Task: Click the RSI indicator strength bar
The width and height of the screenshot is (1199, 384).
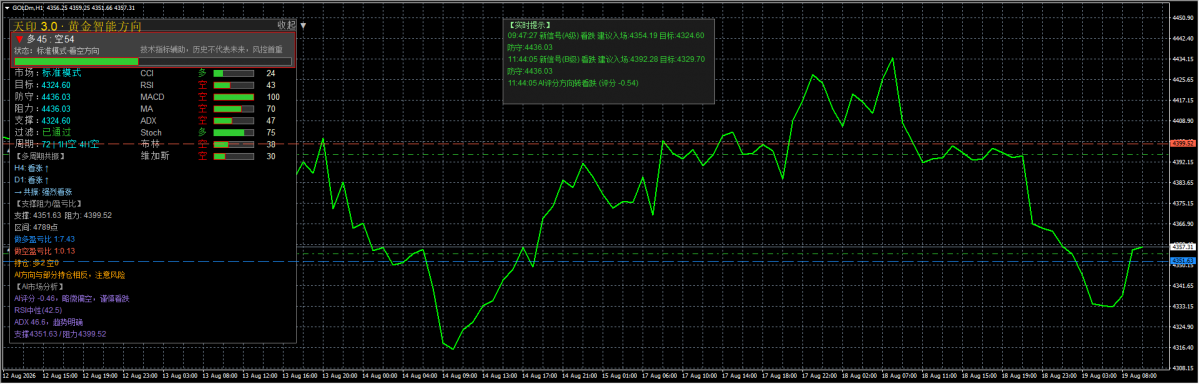Action: (x=233, y=86)
